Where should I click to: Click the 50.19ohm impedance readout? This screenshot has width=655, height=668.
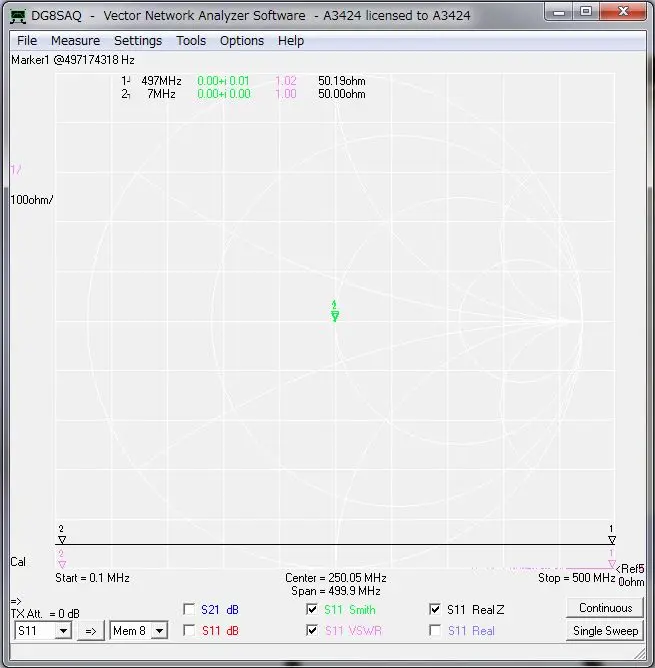pos(342,81)
